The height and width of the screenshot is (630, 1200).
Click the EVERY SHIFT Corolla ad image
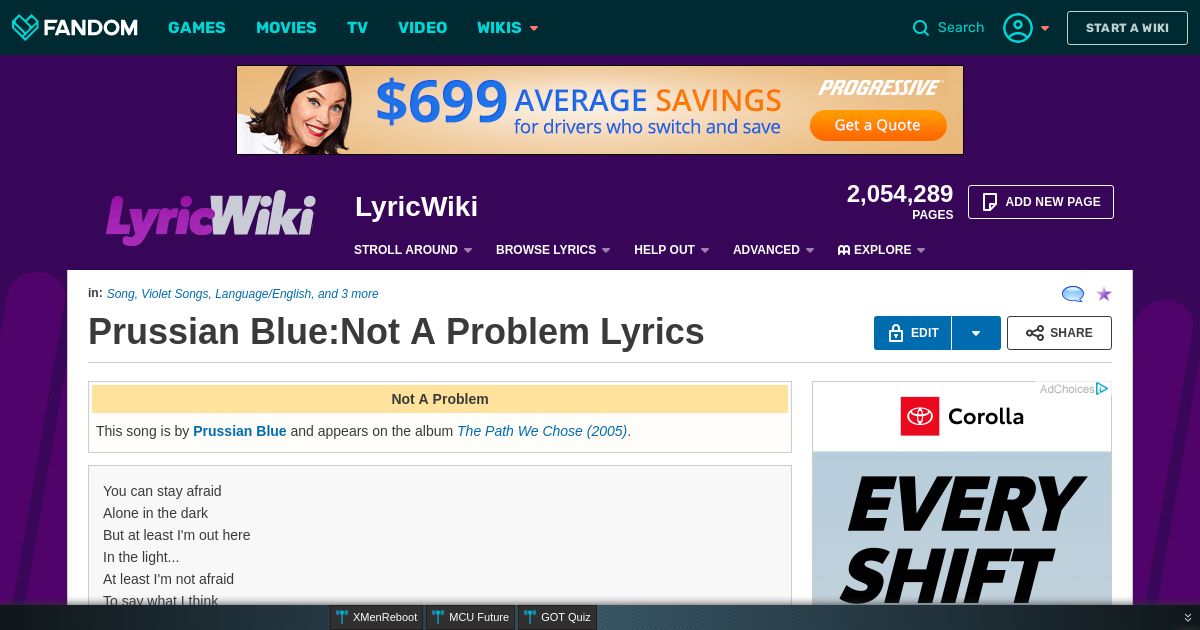(x=962, y=527)
